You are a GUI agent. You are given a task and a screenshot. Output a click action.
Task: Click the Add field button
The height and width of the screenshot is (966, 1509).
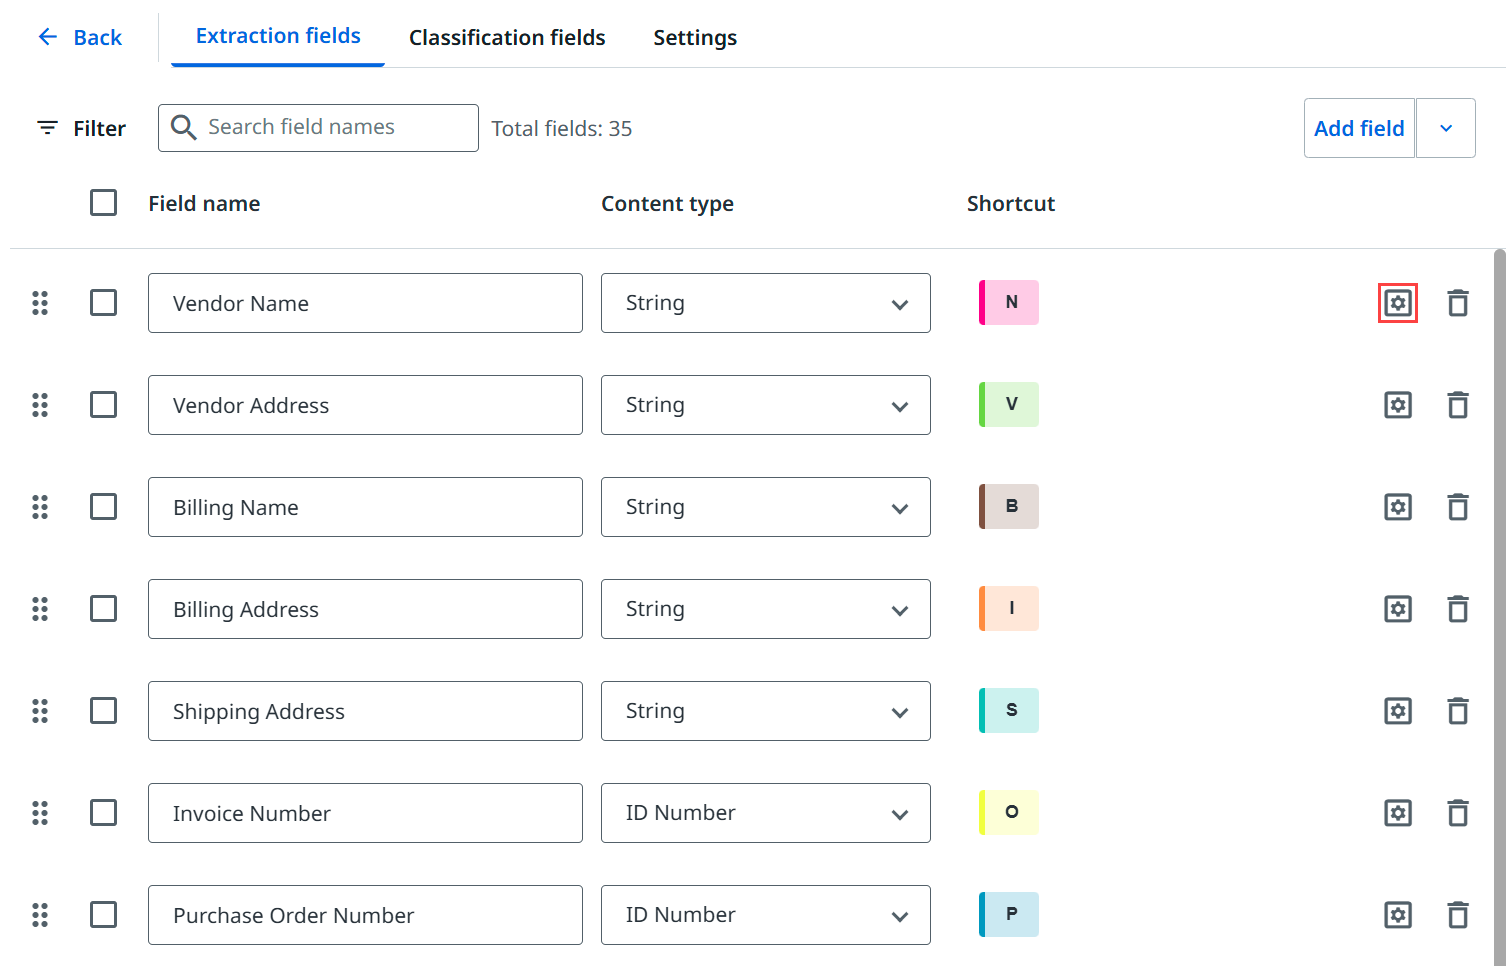(x=1358, y=128)
